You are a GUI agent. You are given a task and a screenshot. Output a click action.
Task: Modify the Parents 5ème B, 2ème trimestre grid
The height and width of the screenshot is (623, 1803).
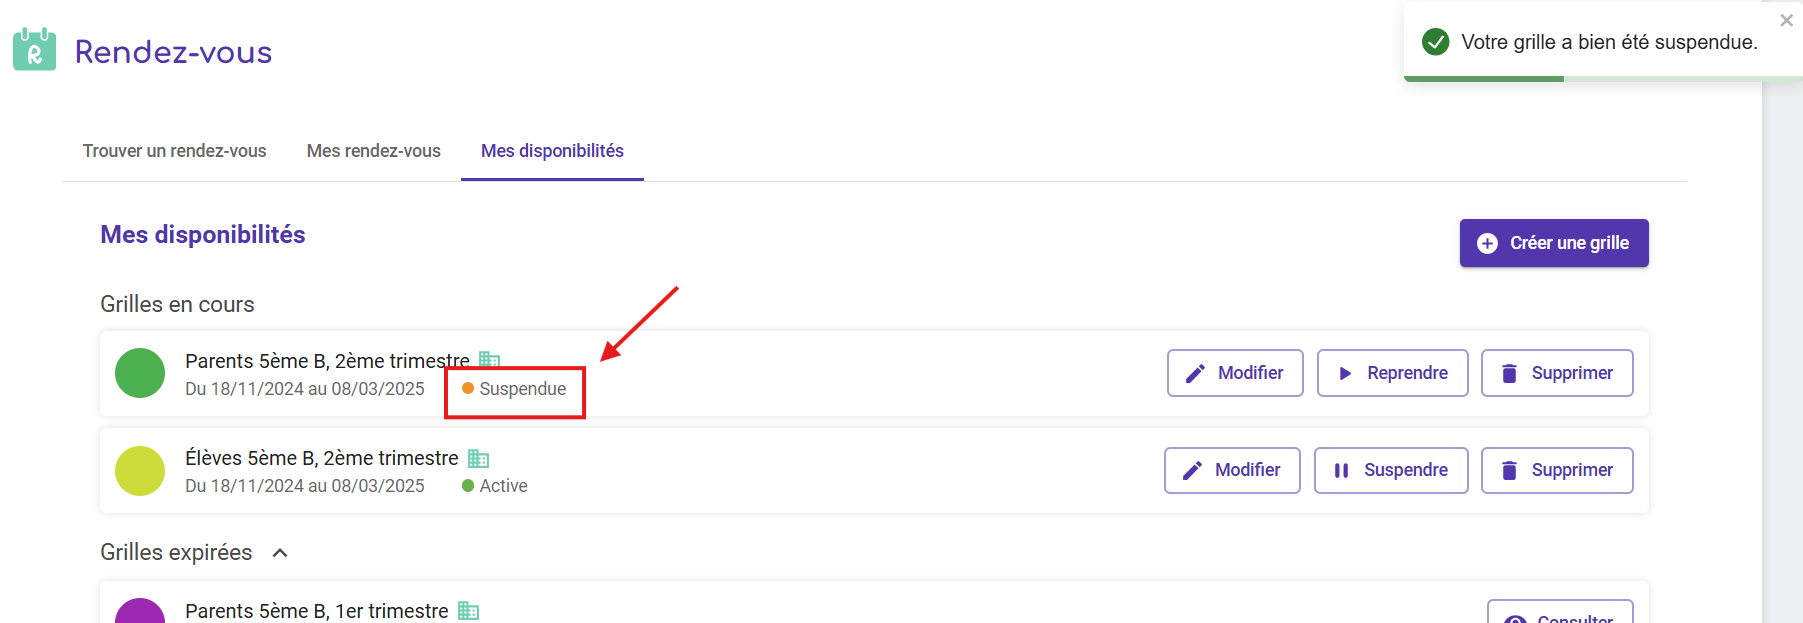(x=1235, y=373)
